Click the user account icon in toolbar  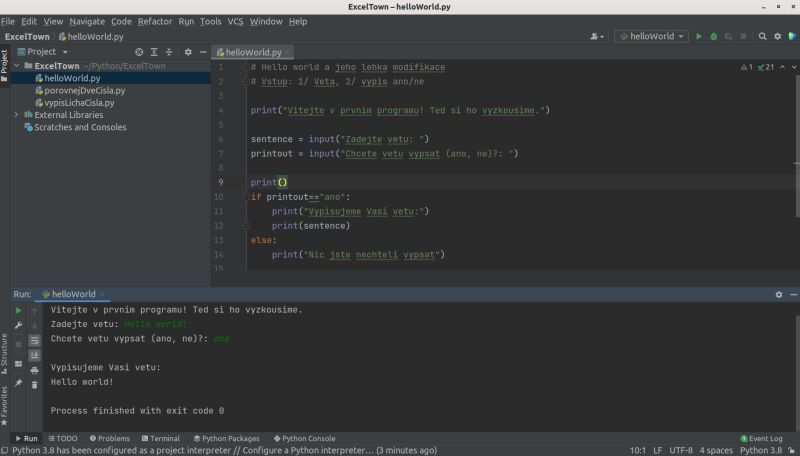pos(596,36)
